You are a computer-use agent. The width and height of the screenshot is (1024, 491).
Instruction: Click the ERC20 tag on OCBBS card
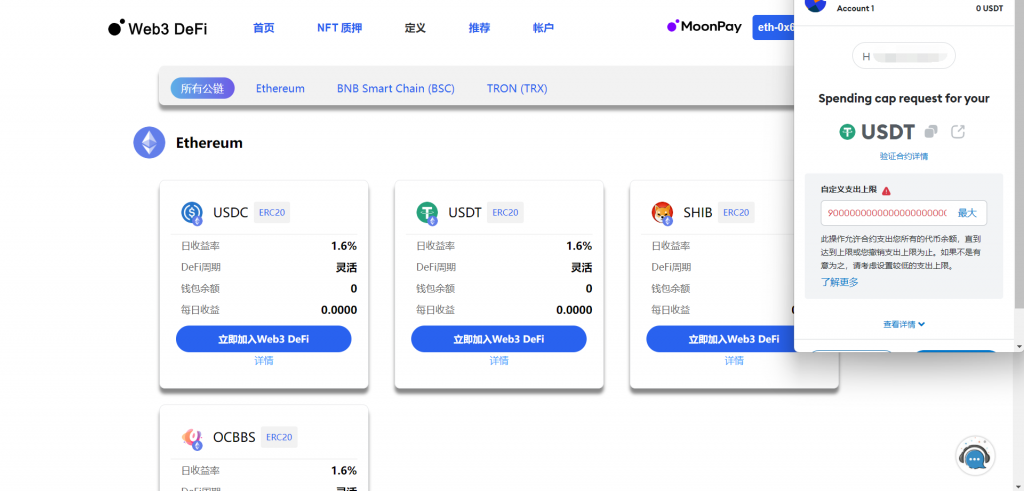coord(279,437)
